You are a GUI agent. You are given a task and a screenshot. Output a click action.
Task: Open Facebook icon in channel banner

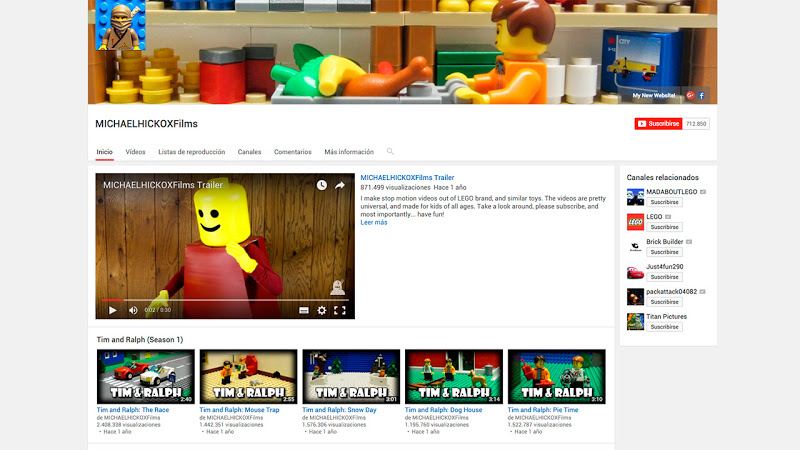(x=702, y=95)
